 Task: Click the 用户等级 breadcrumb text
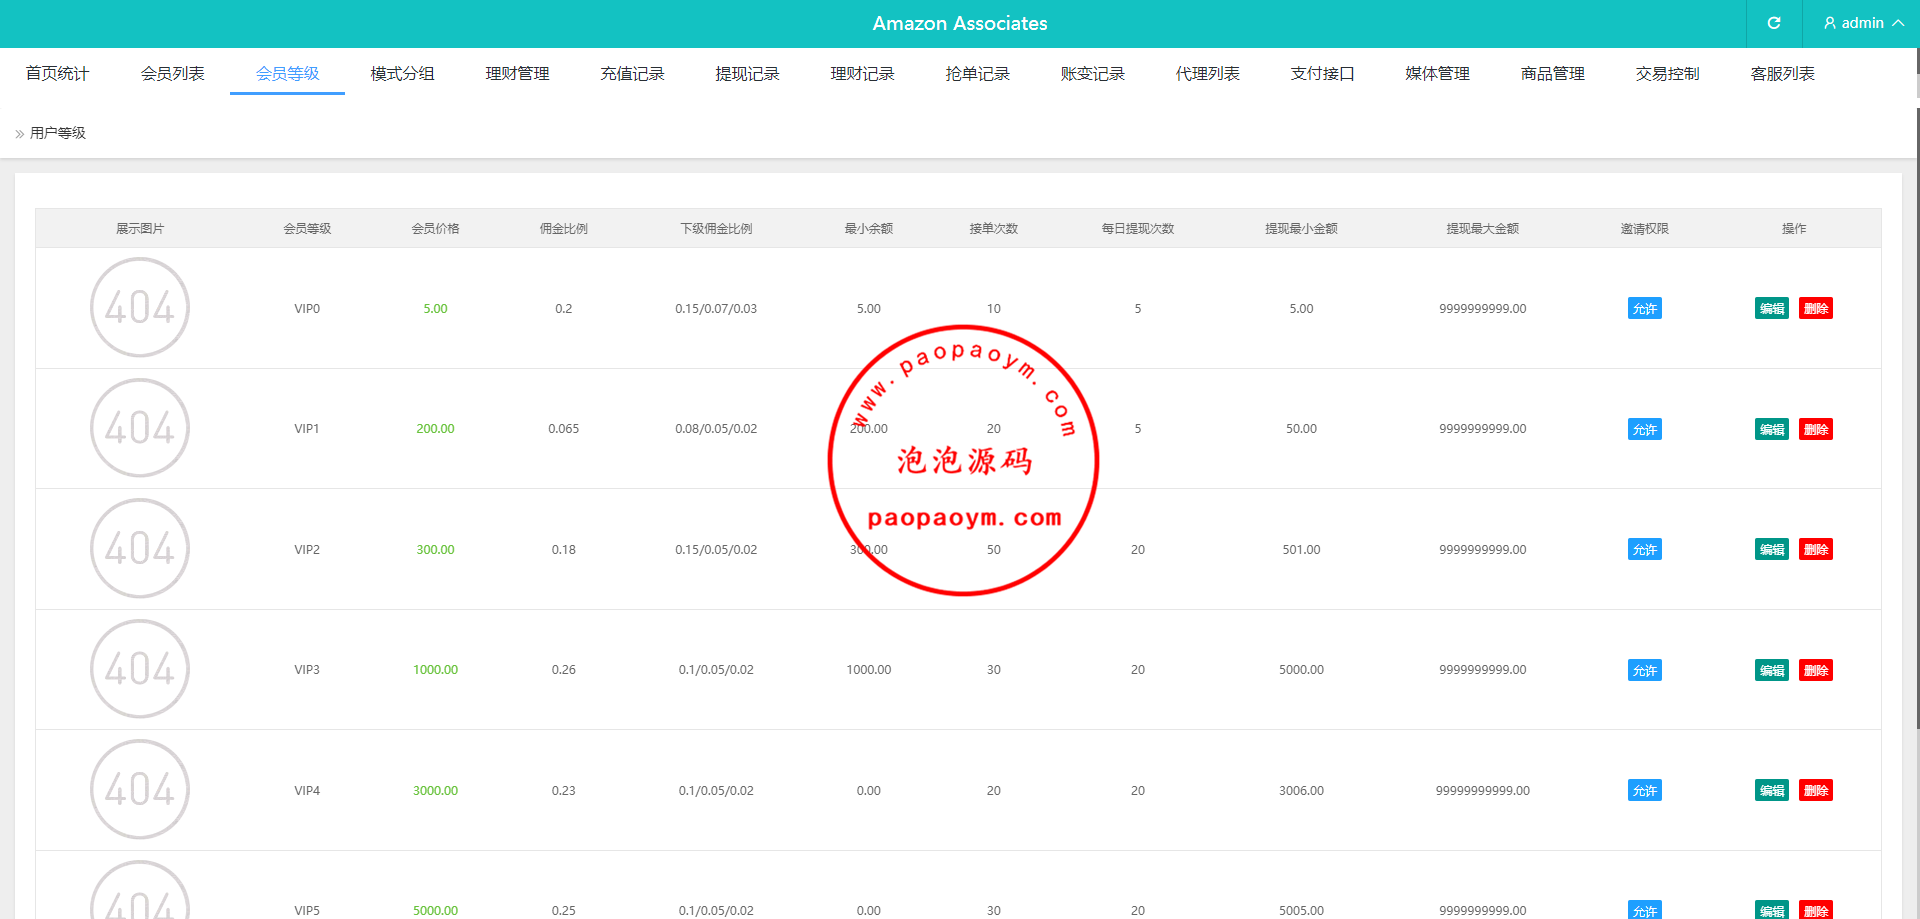coord(58,132)
